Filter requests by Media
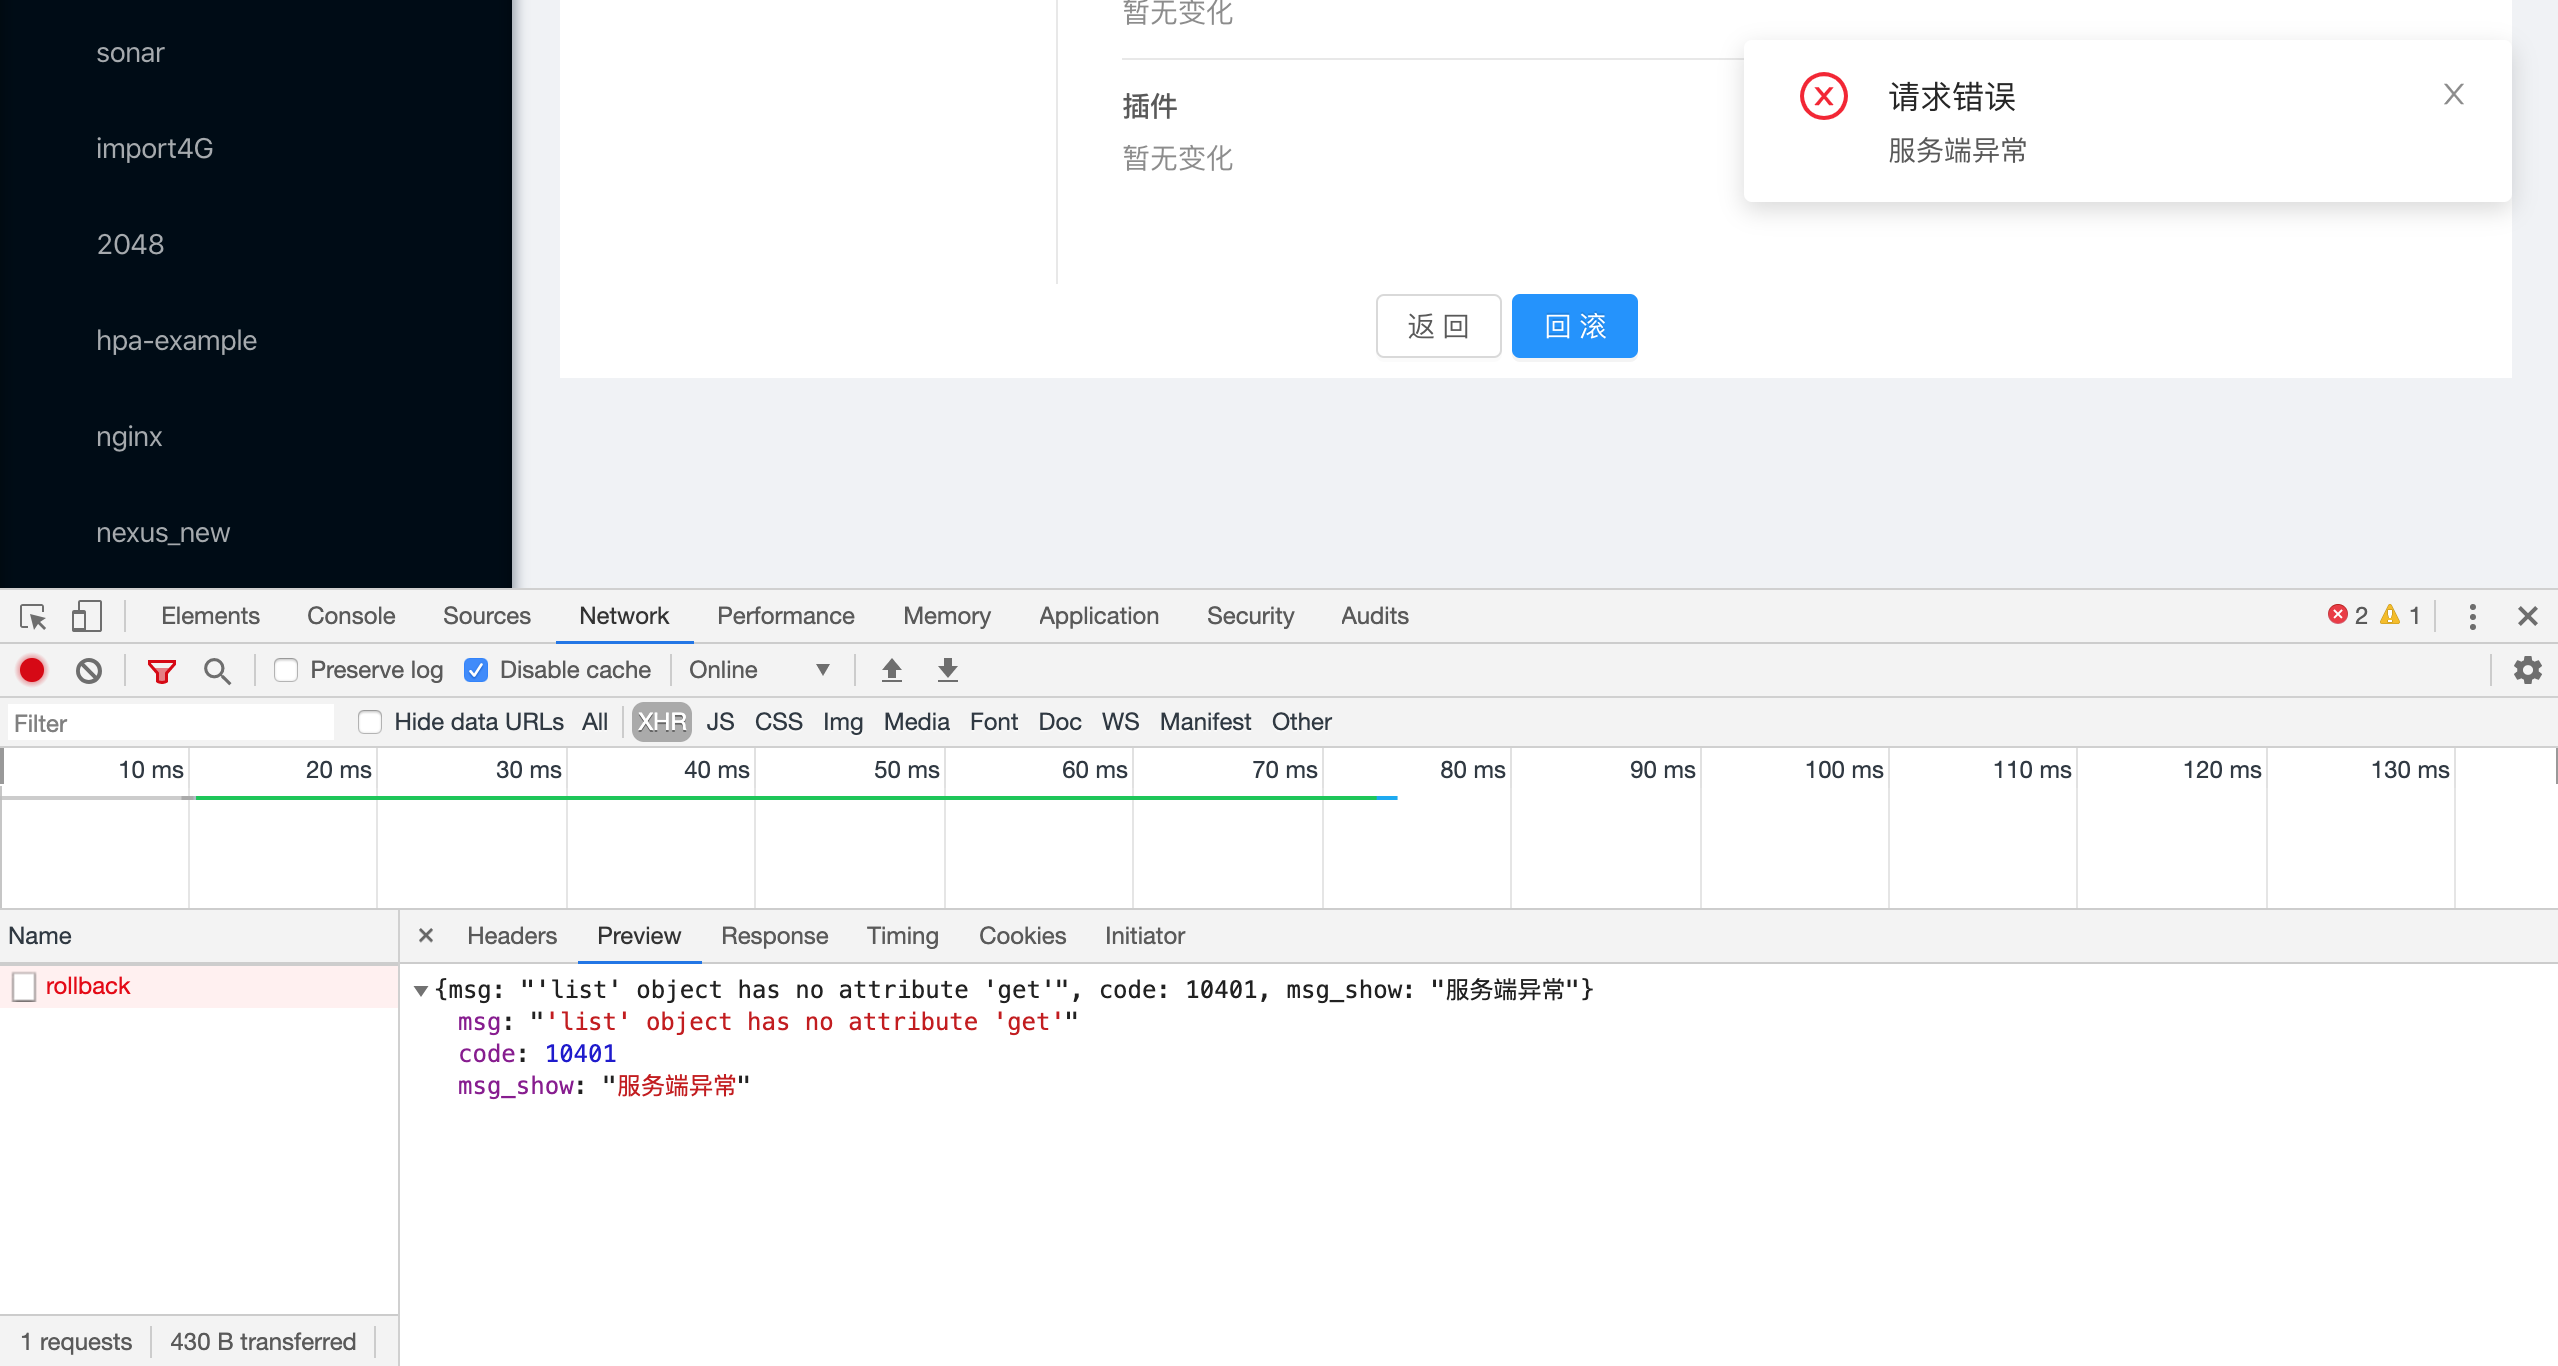Screen dimensions: 2558x1366 click(916, 722)
